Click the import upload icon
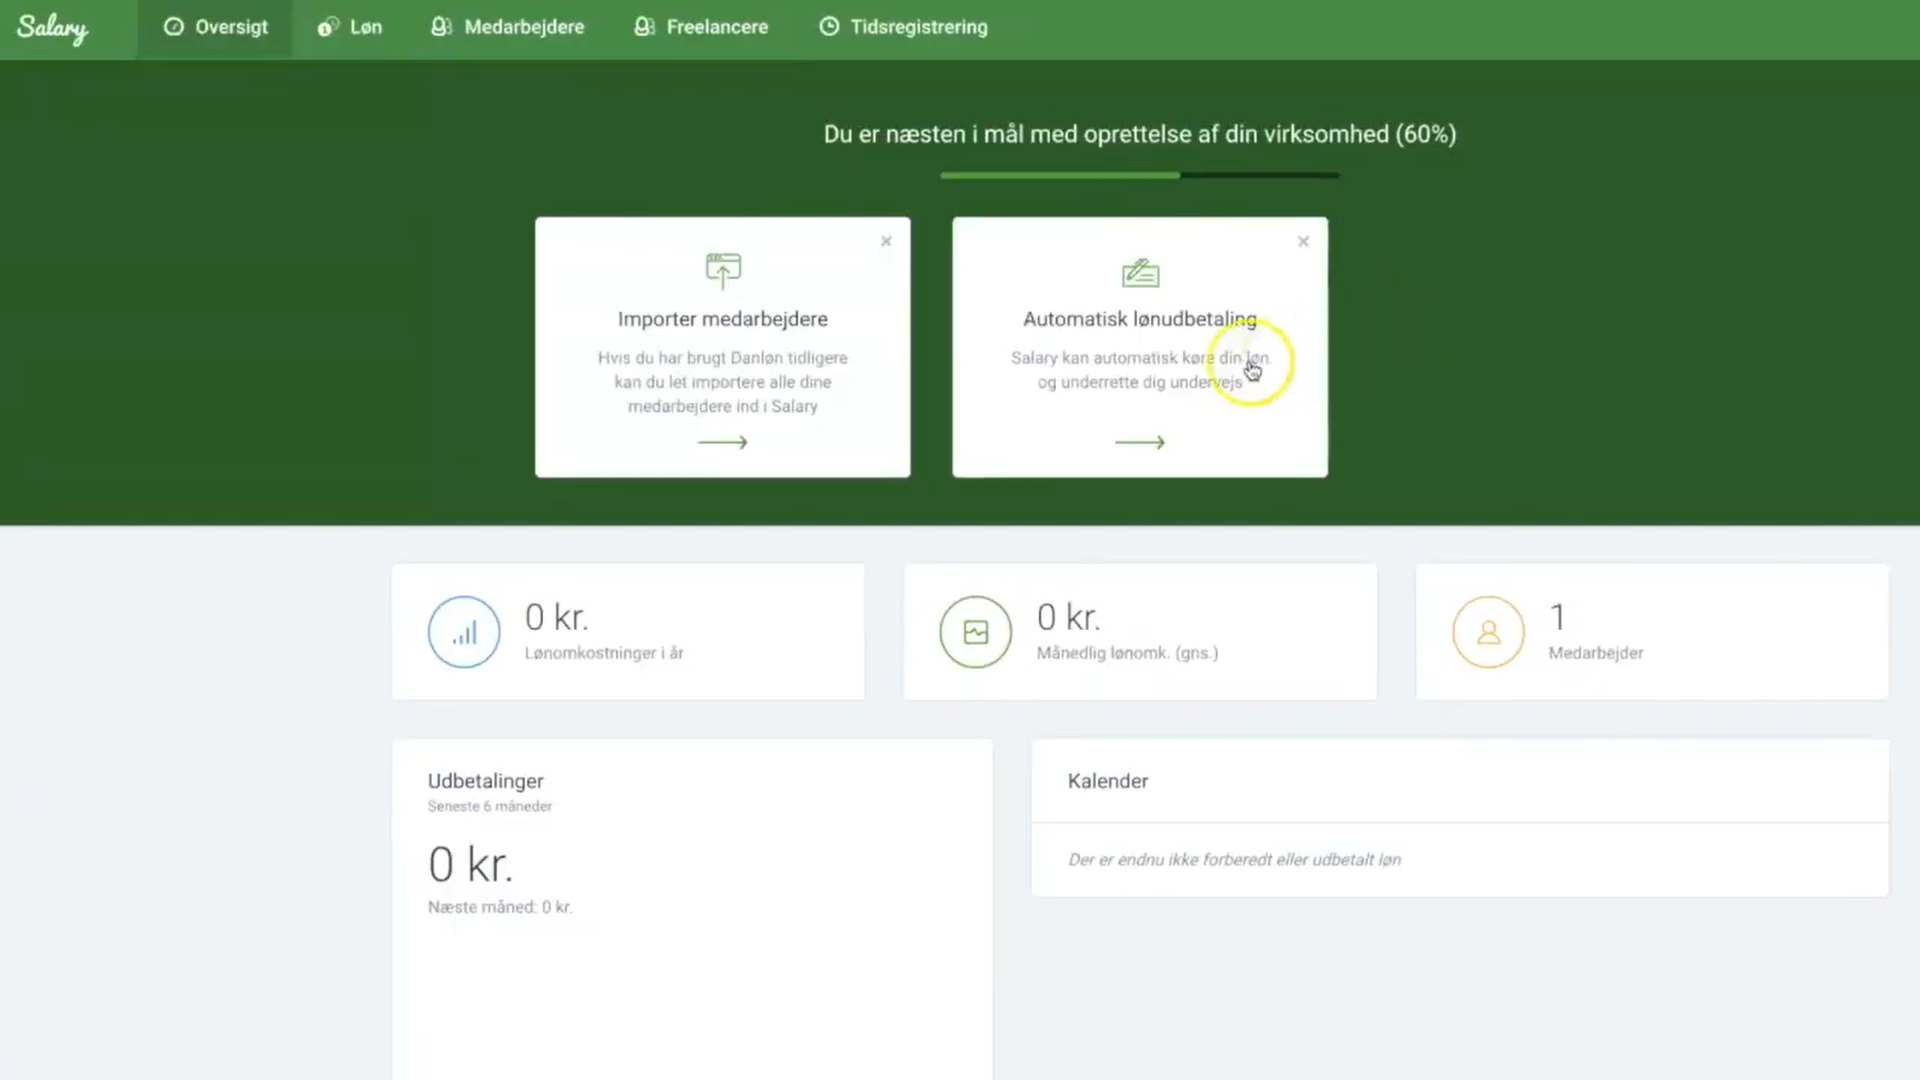This screenshot has width=1920, height=1080. coord(723,270)
